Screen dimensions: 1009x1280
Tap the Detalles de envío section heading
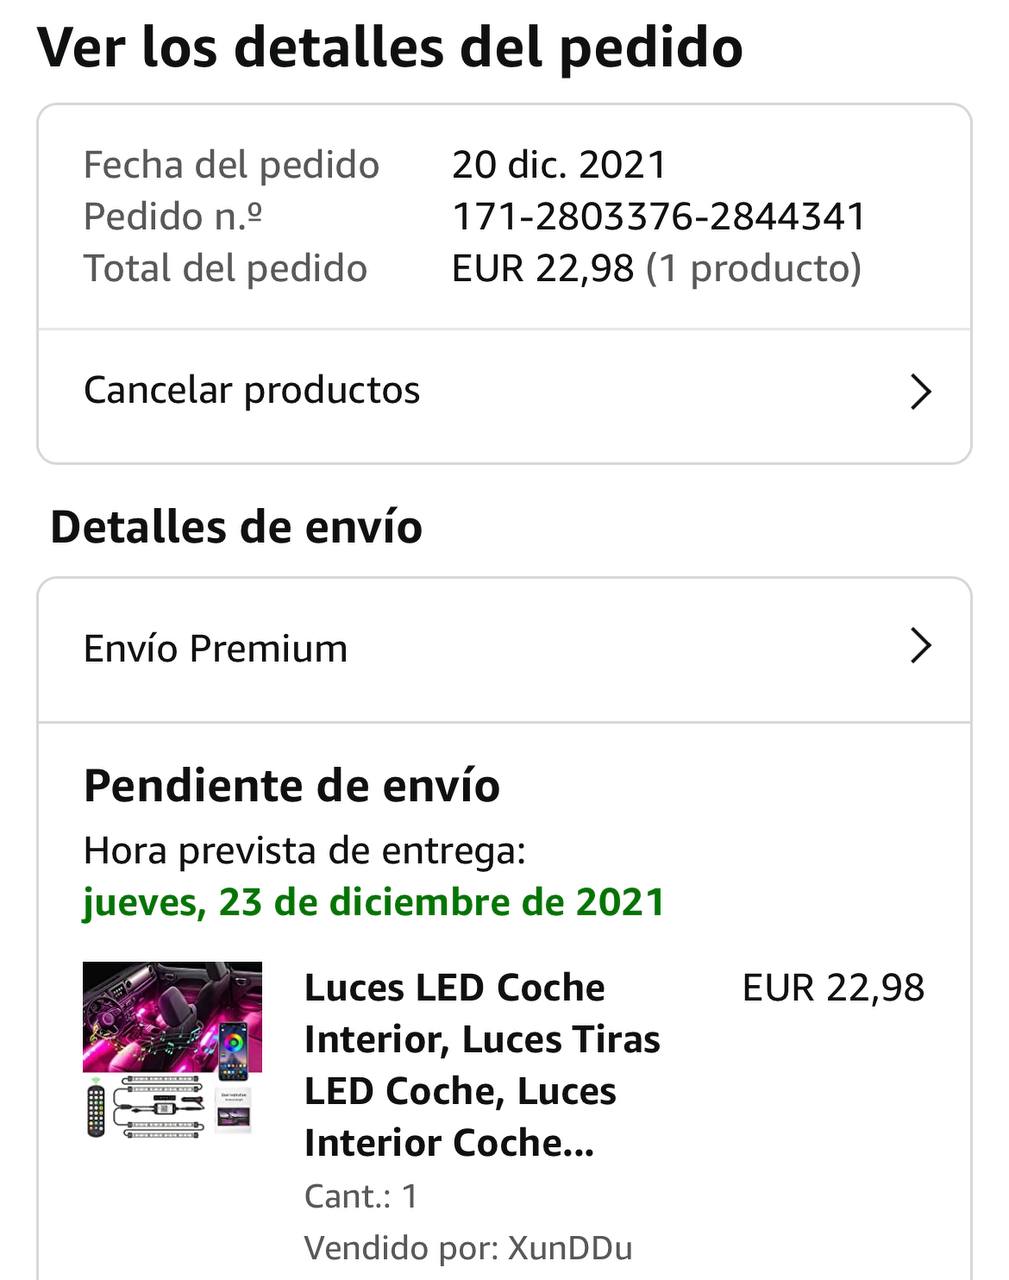236,527
